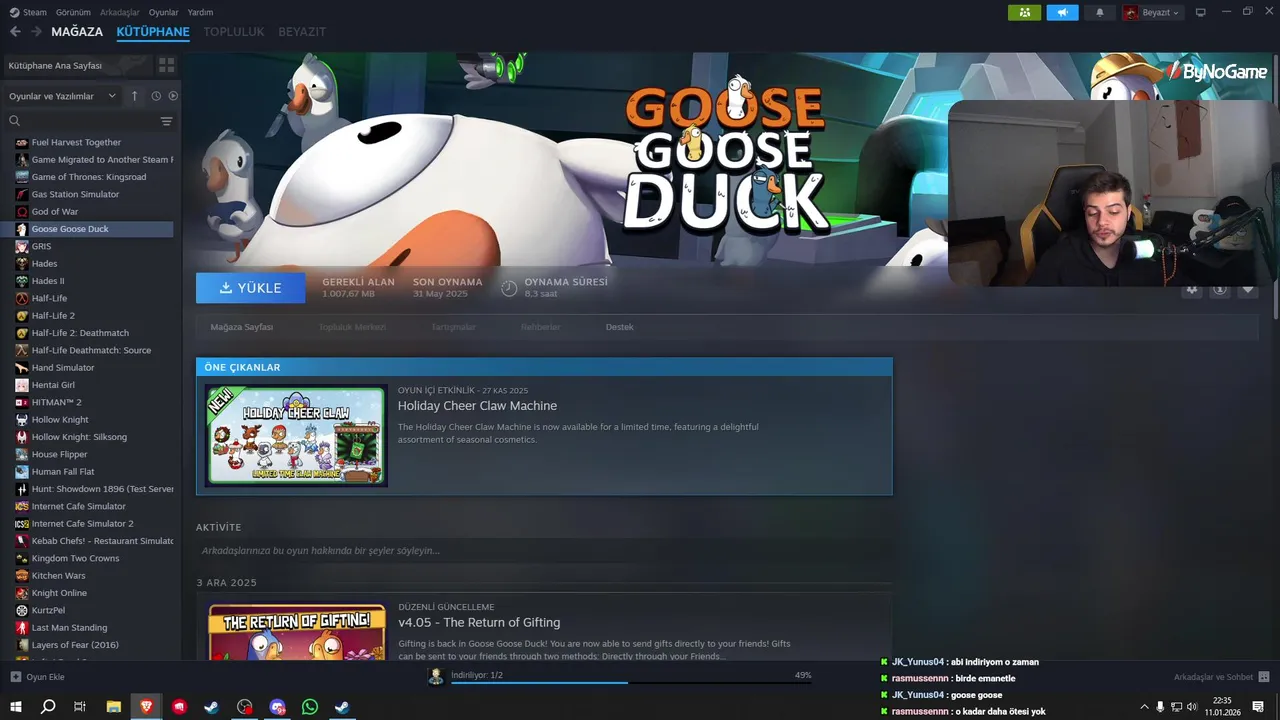Open the Arkadaşlar menu
Viewport: 1280px width, 720px height.
[x=120, y=12]
